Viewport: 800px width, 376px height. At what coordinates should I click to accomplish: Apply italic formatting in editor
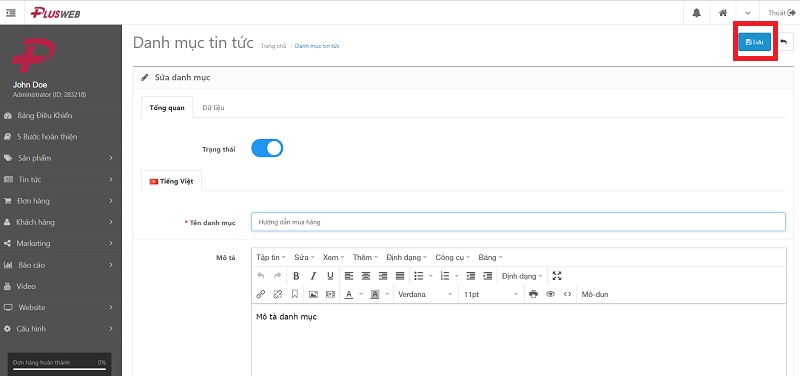pyautogui.click(x=313, y=276)
